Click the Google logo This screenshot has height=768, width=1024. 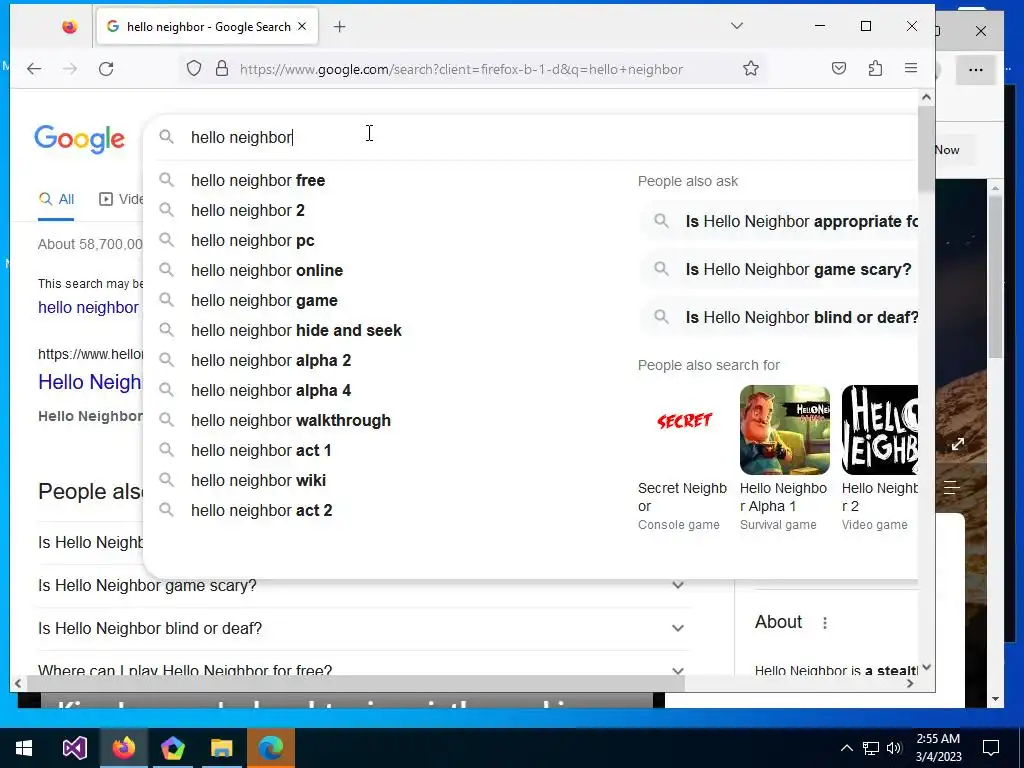coord(80,138)
